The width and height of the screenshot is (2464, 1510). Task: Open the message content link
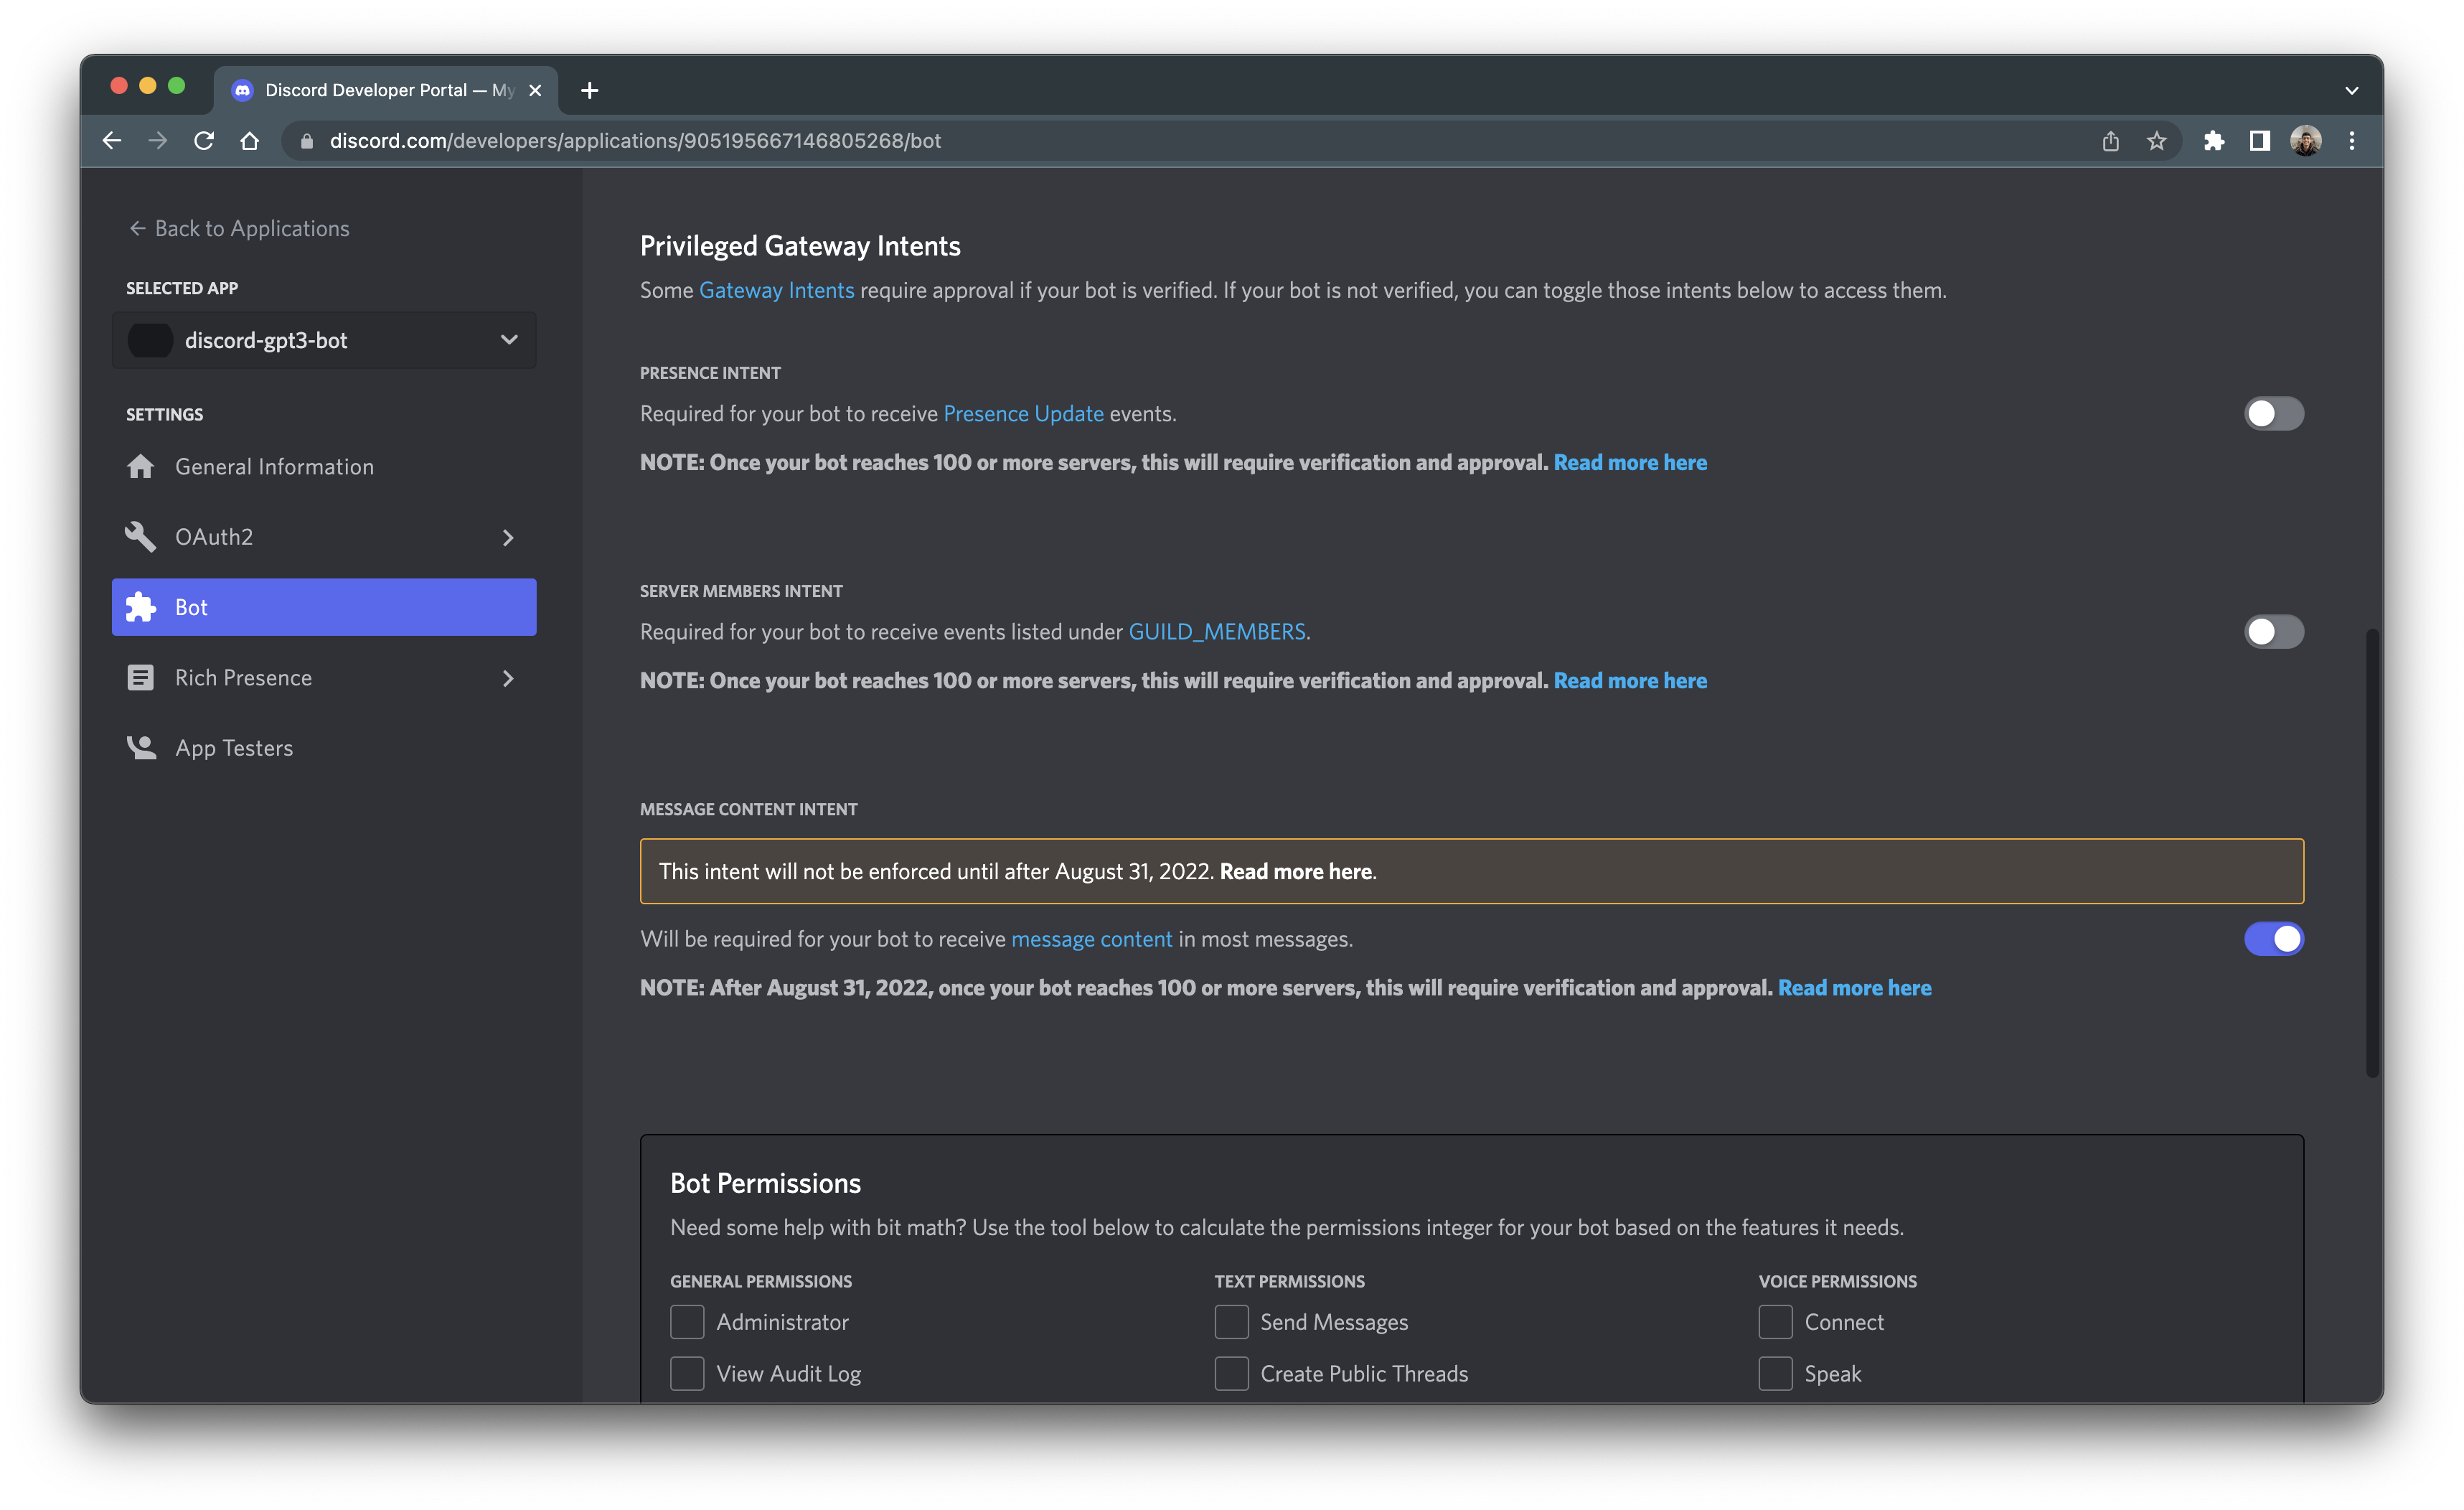tap(1091, 939)
